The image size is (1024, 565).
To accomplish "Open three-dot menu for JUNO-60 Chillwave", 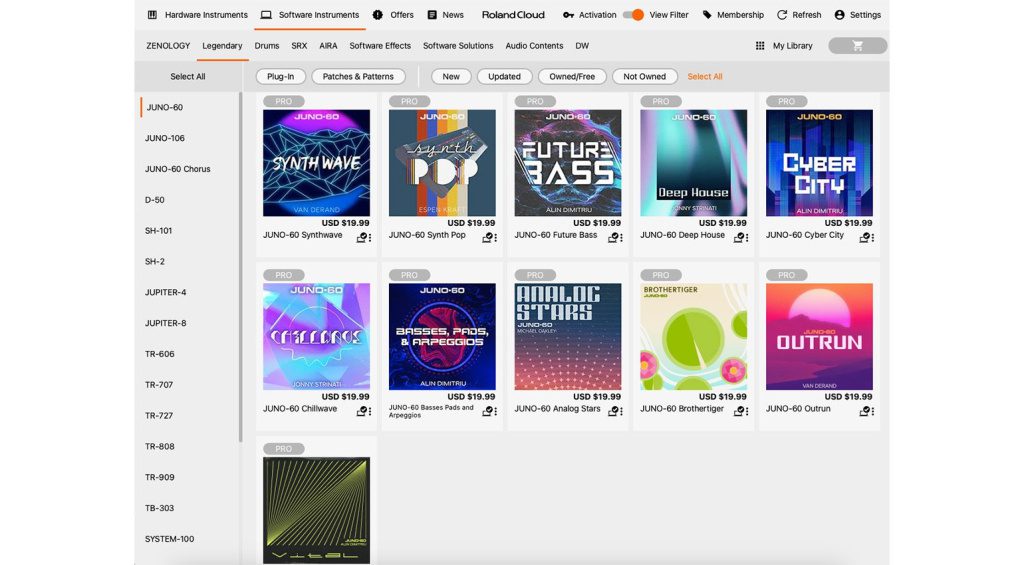I will tap(370, 410).
